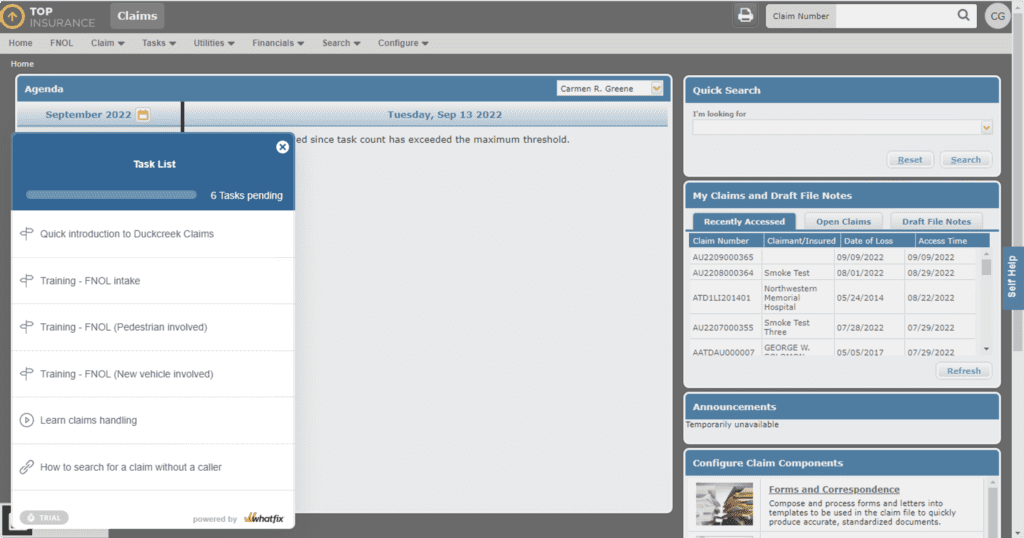
Task: Click the claims table vertical scrollbar
Action: pos(986,267)
